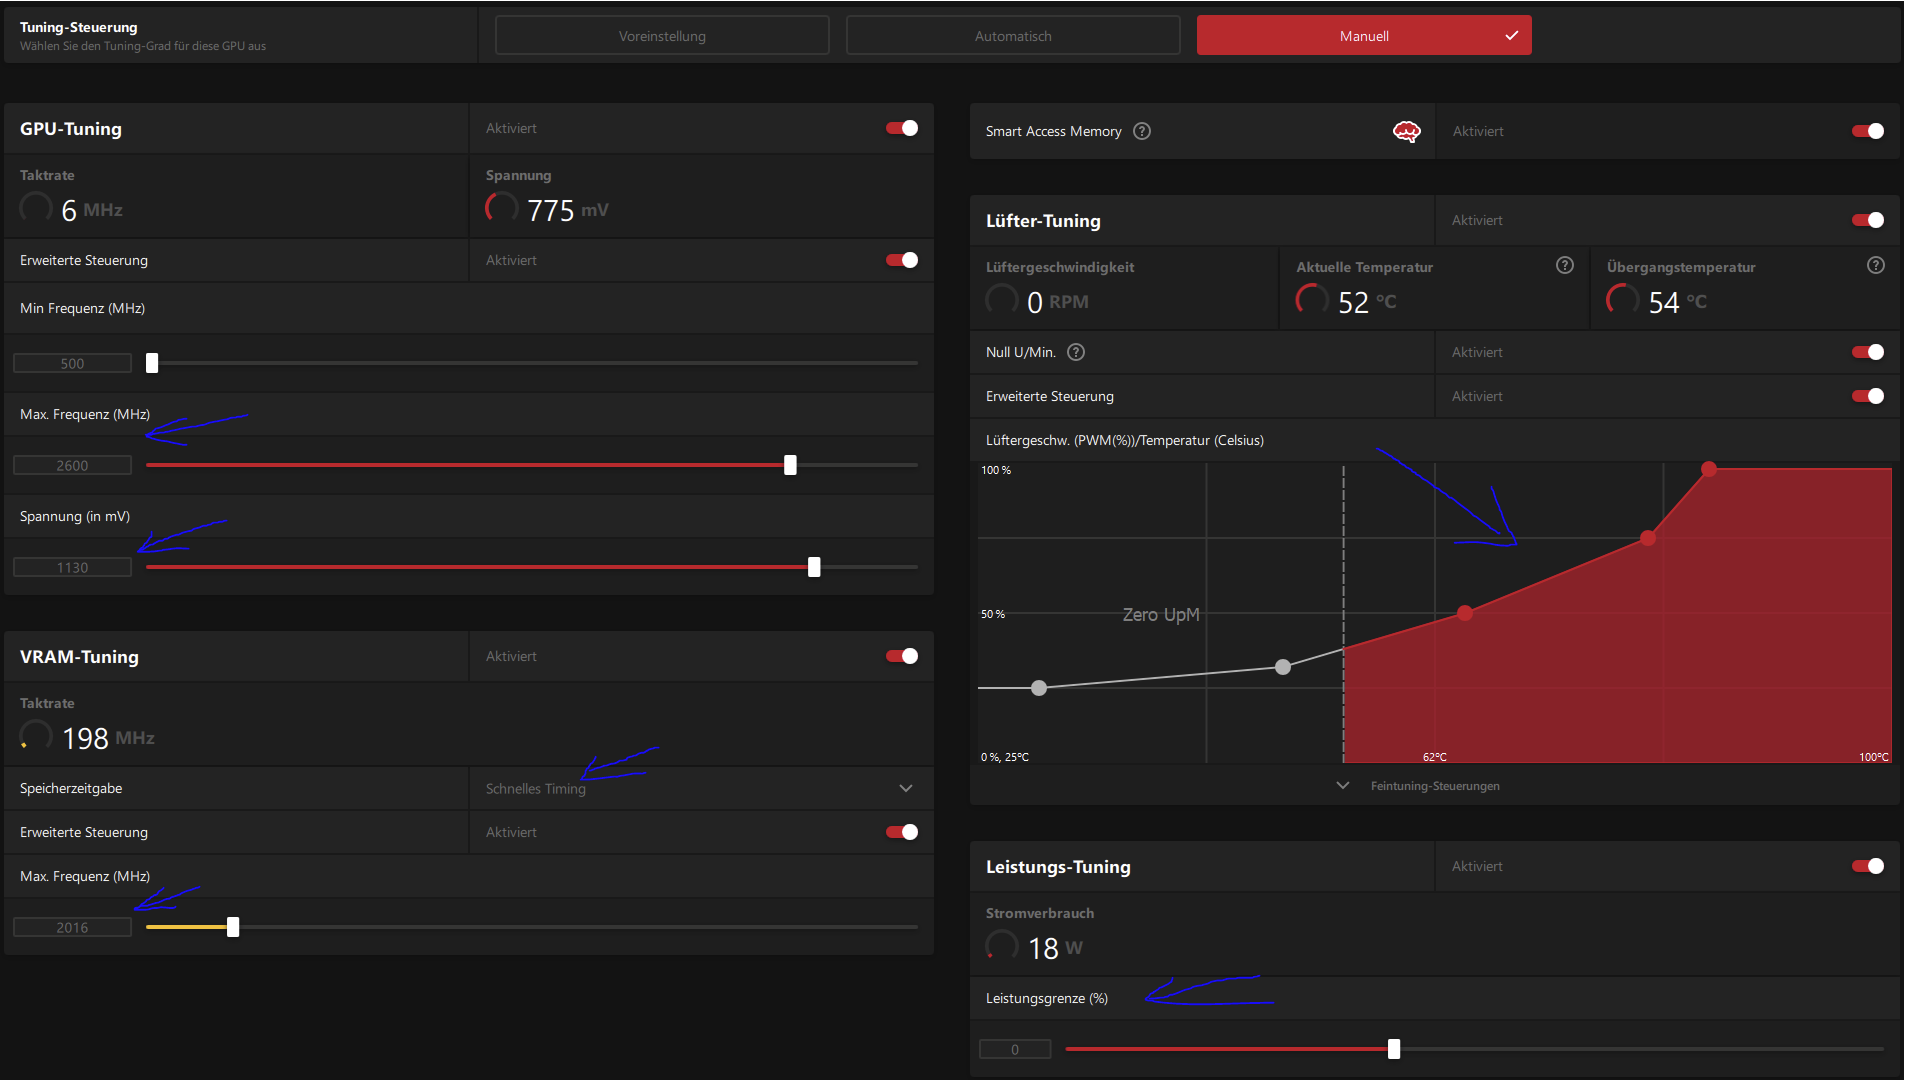This screenshot has width=1907, height=1081.
Task: Click the VRAM Max. Frequenz slider handle
Action: click(x=233, y=927)
